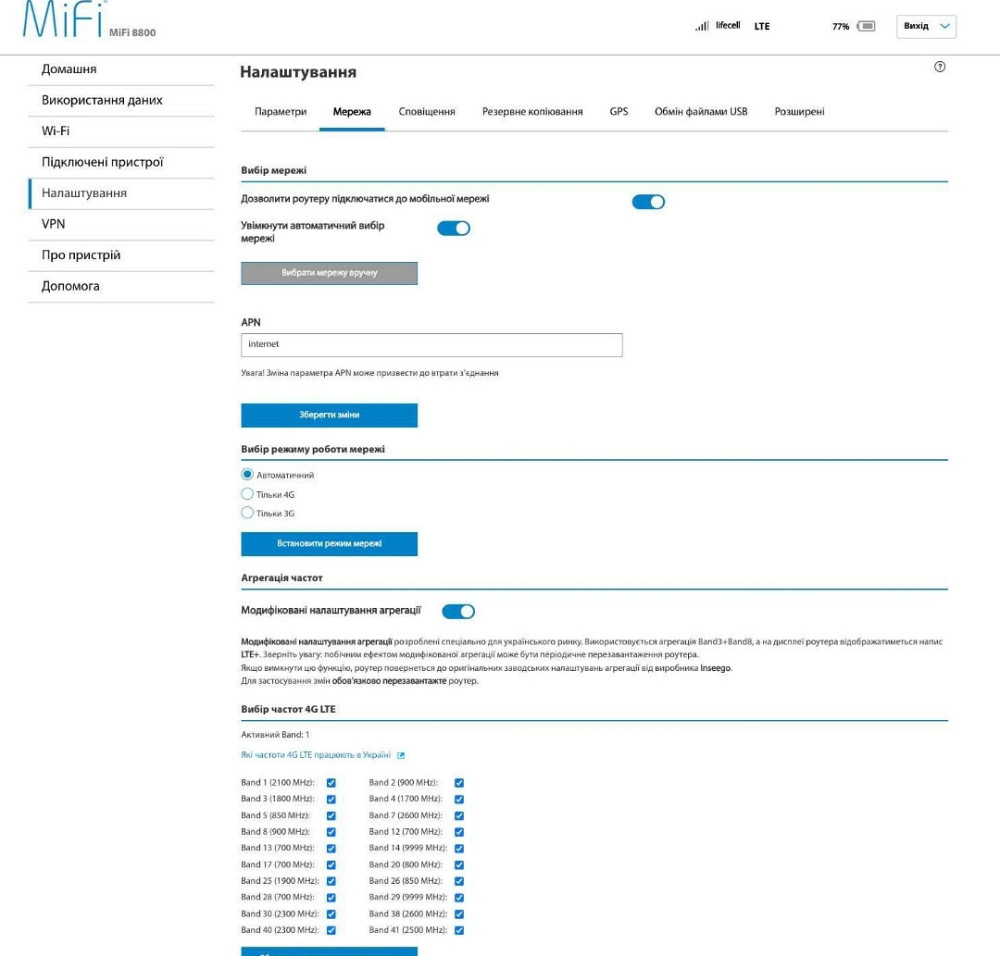Switch to the Параметри tab
The height and width of the screenshot is (956, 1000).
281,112
